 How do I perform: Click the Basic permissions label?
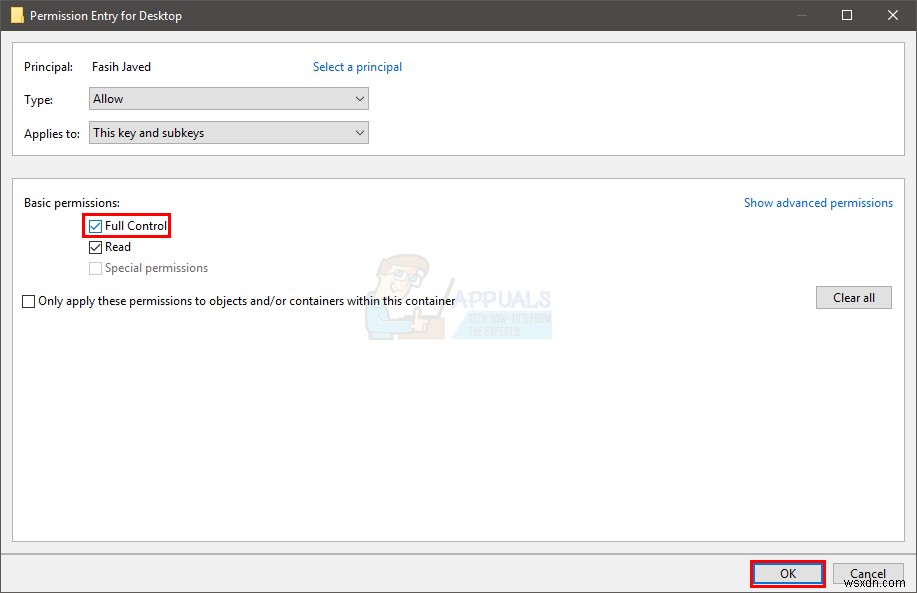tap(72, 203)
